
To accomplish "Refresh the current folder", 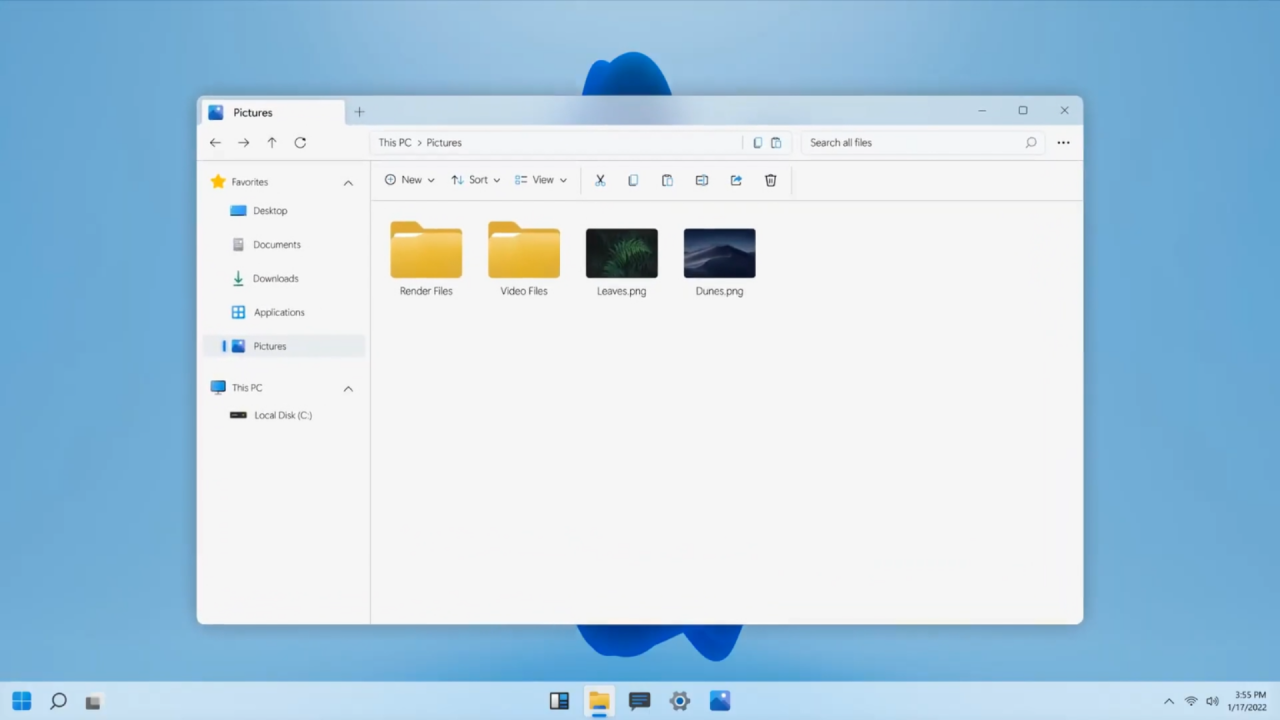I will (300, 143).
